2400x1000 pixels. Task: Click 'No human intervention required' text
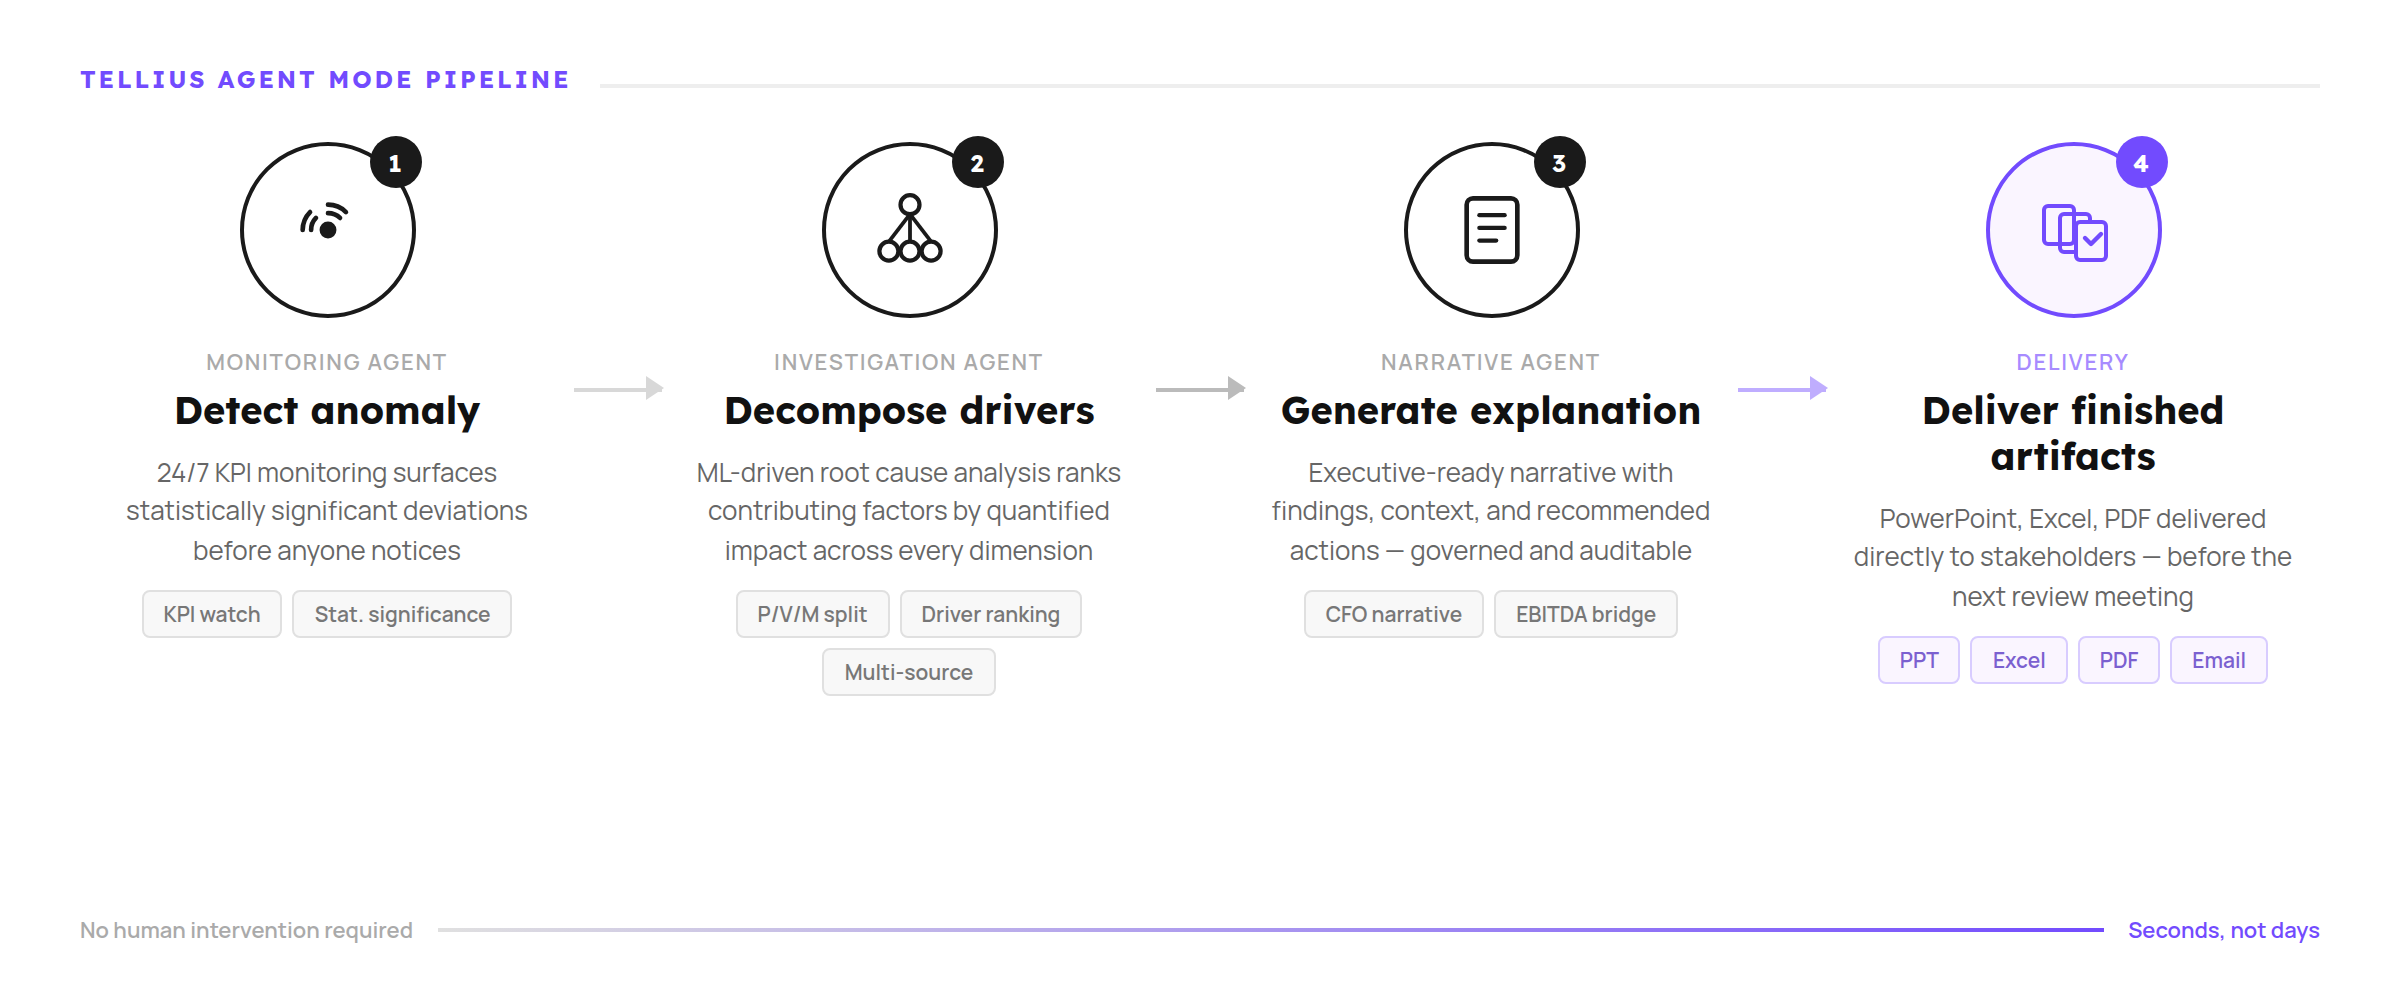click(246, 931)
